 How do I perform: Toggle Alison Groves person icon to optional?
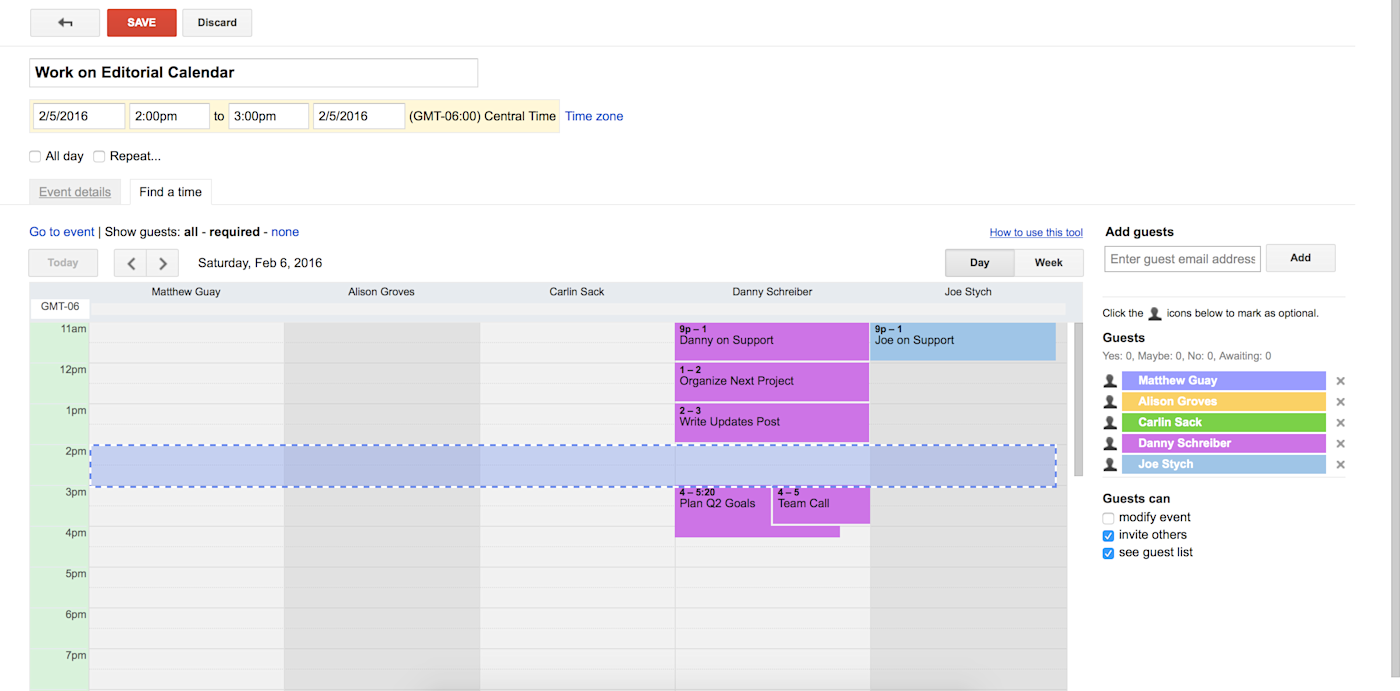point(1110,402)
